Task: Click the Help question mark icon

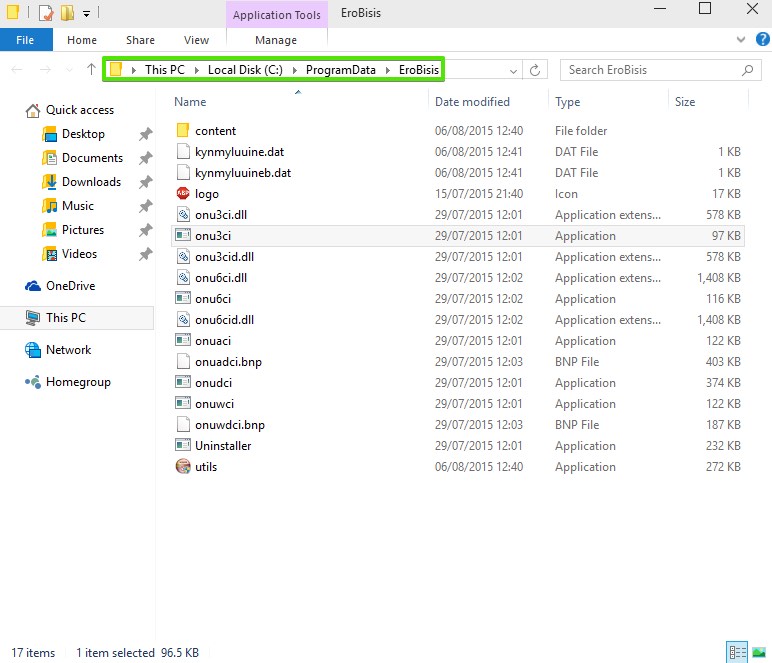Action: coord(763,40)
